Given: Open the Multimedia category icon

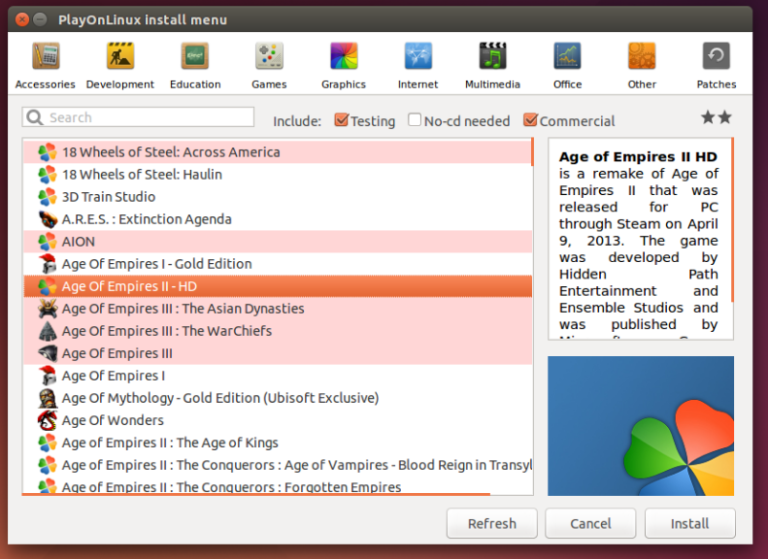Looking at the screenshot, I should point(493,55).
